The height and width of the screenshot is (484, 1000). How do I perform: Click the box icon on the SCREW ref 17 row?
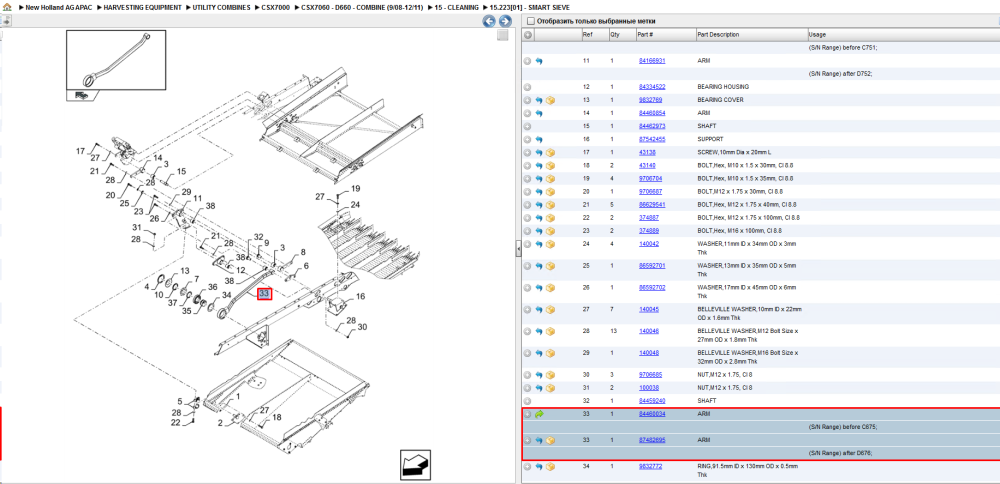(x=550, y=152)
